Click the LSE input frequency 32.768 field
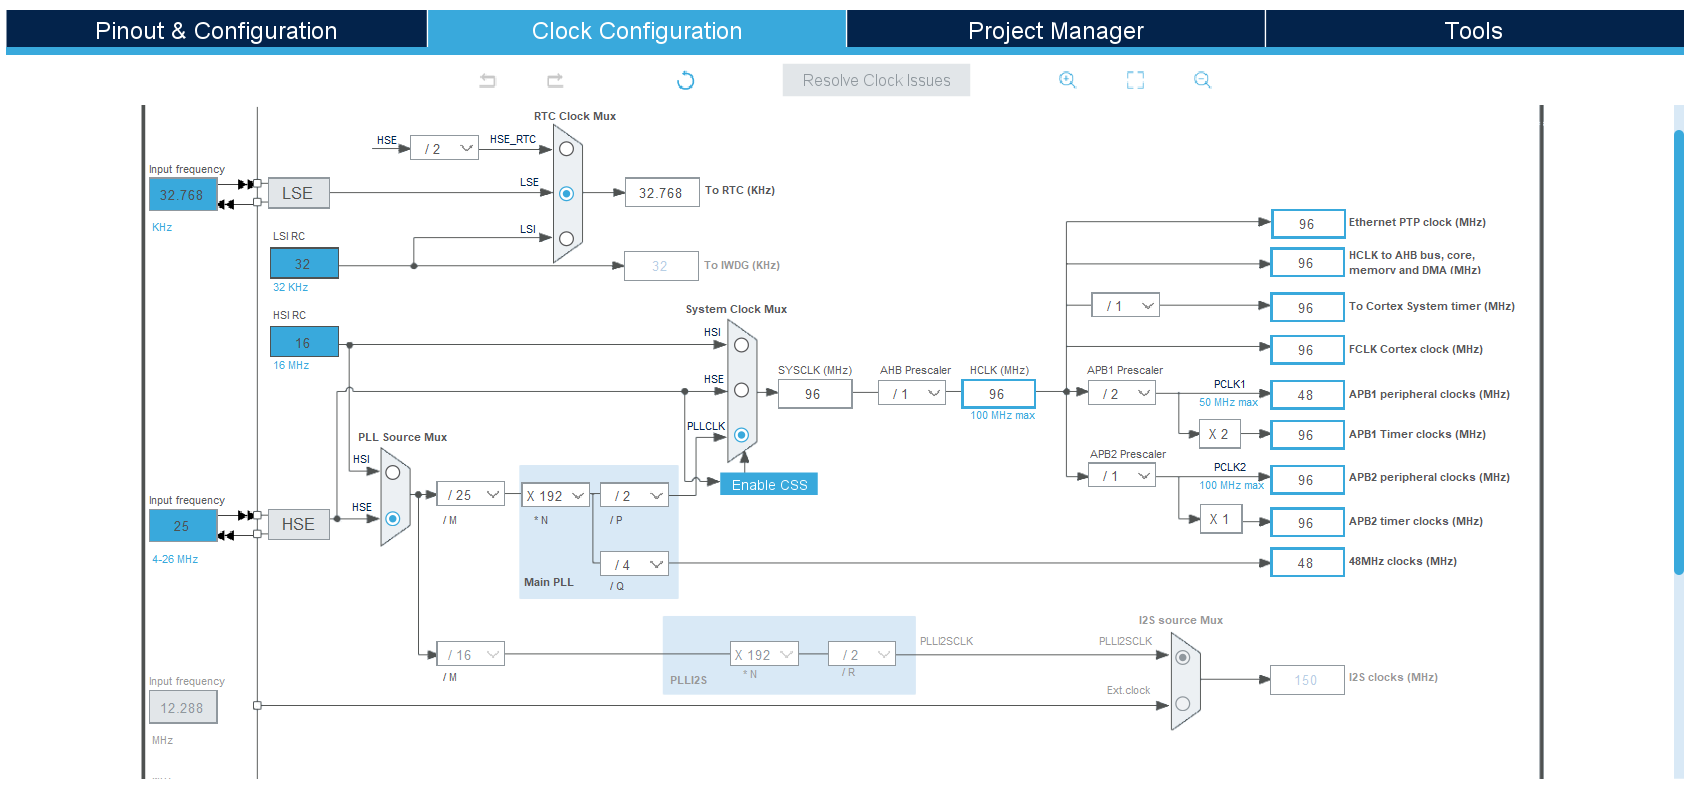 (183, 195)
